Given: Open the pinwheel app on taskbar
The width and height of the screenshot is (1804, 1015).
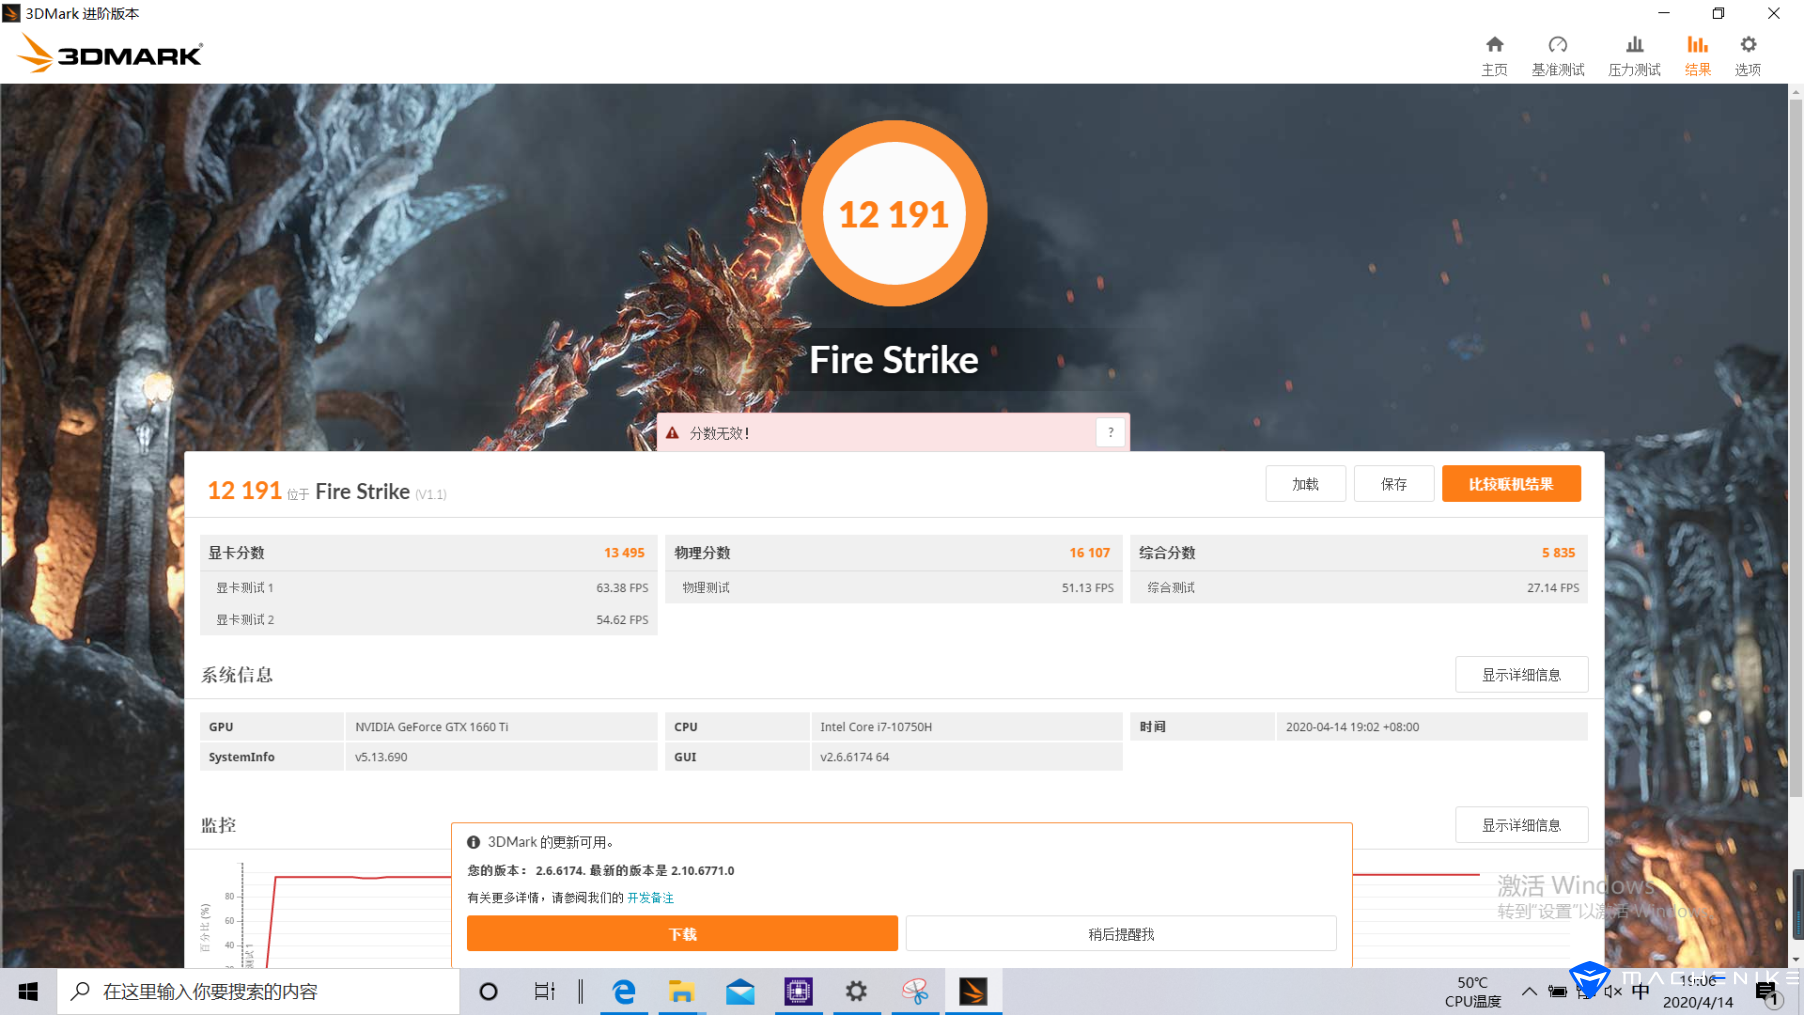Looking at the screenshot, I should (x=915, y=991).
